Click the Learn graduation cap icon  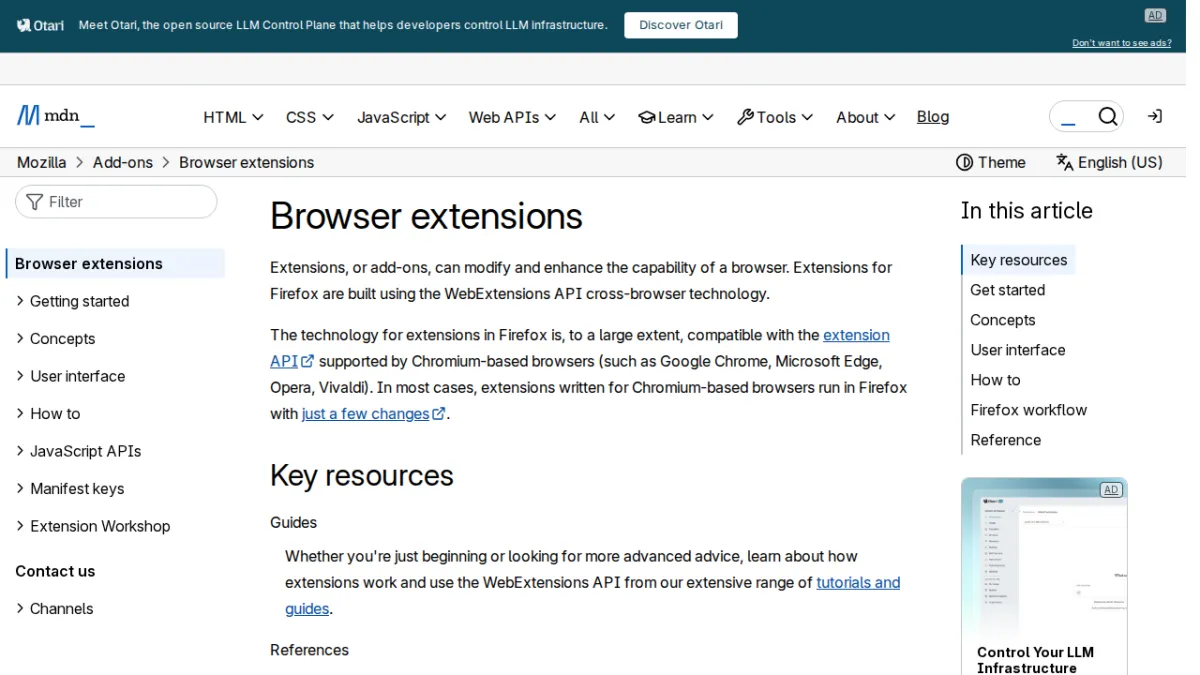point(647,117)
